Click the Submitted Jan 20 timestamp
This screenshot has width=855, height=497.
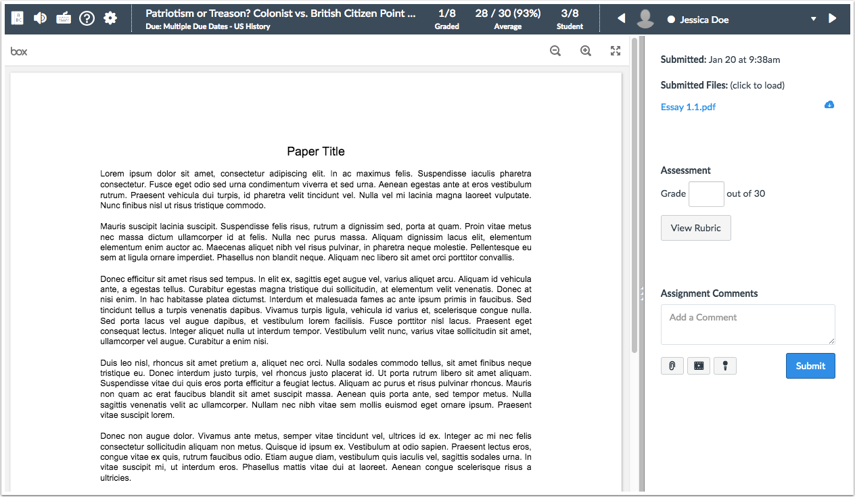[720, 59]
